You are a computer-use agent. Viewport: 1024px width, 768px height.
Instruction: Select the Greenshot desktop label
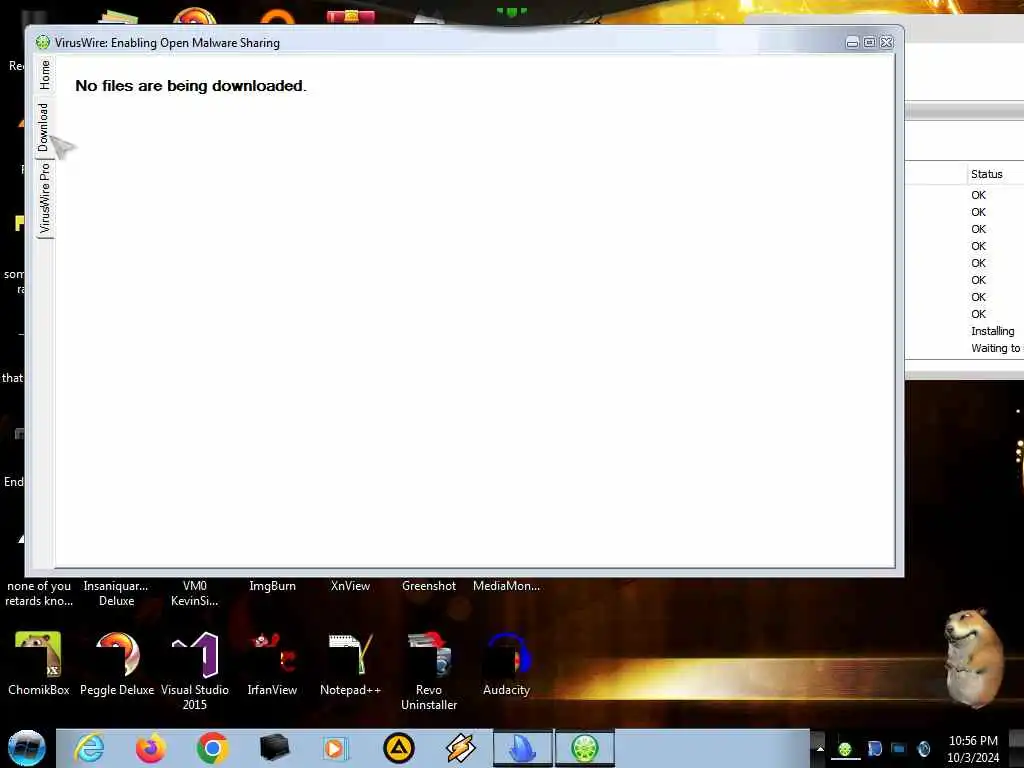(x=428, y=586)
